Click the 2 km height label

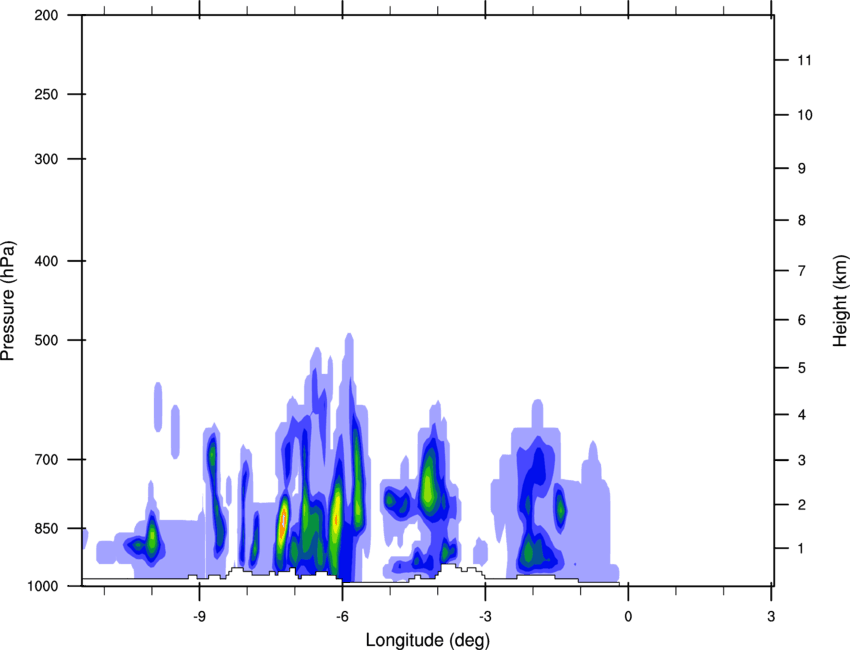801,505
